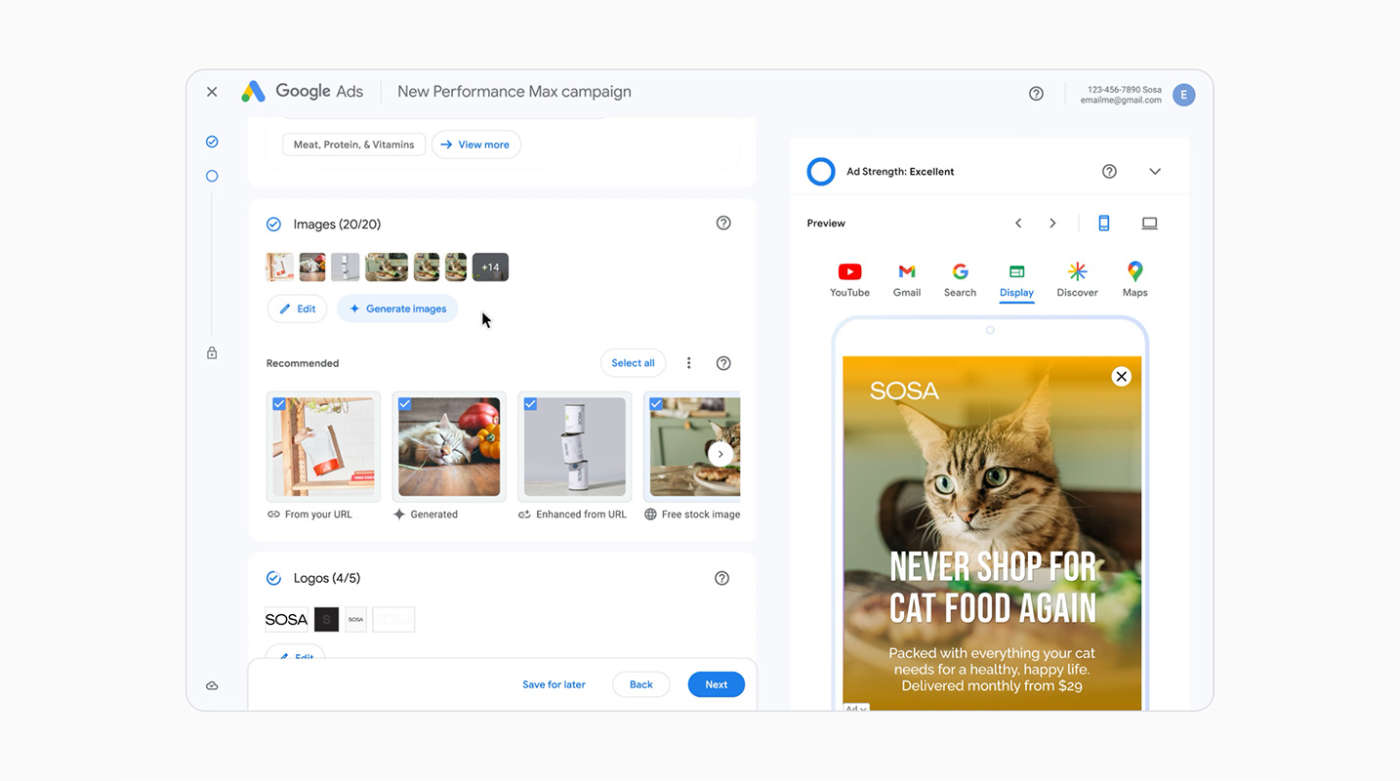Click Generate images
The height and width of the screenshot is (781, 1400).
tap(397, 309)
